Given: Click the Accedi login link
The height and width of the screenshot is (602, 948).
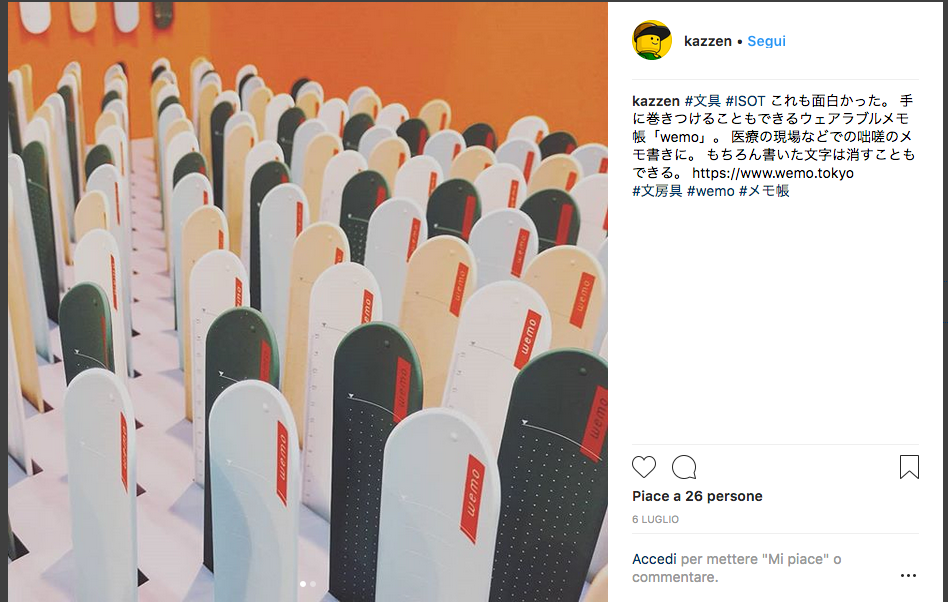Looking at the screenshot, I should 654,559.
